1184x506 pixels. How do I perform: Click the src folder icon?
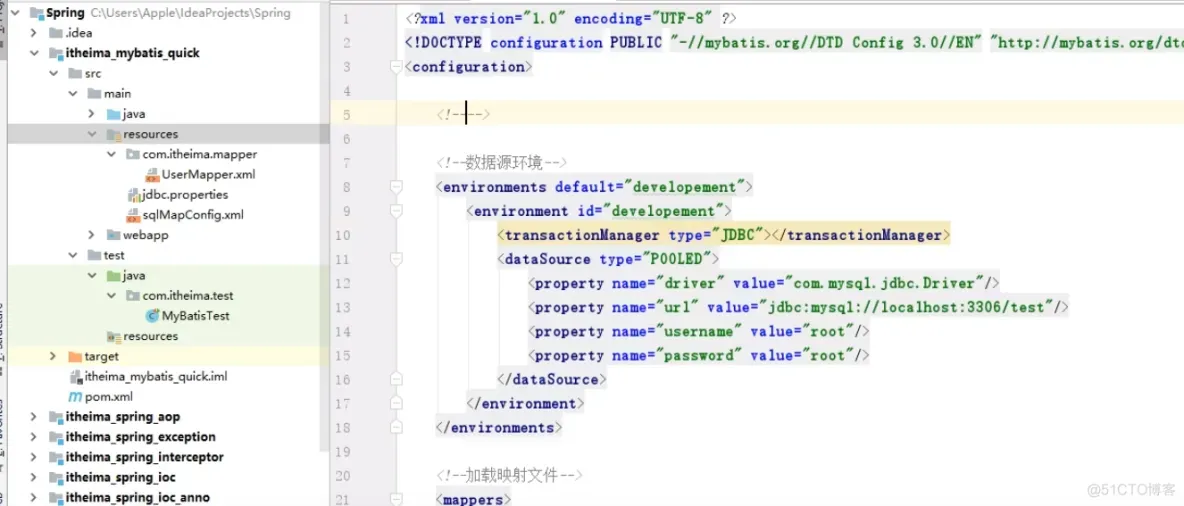click(x=76, y=73)
